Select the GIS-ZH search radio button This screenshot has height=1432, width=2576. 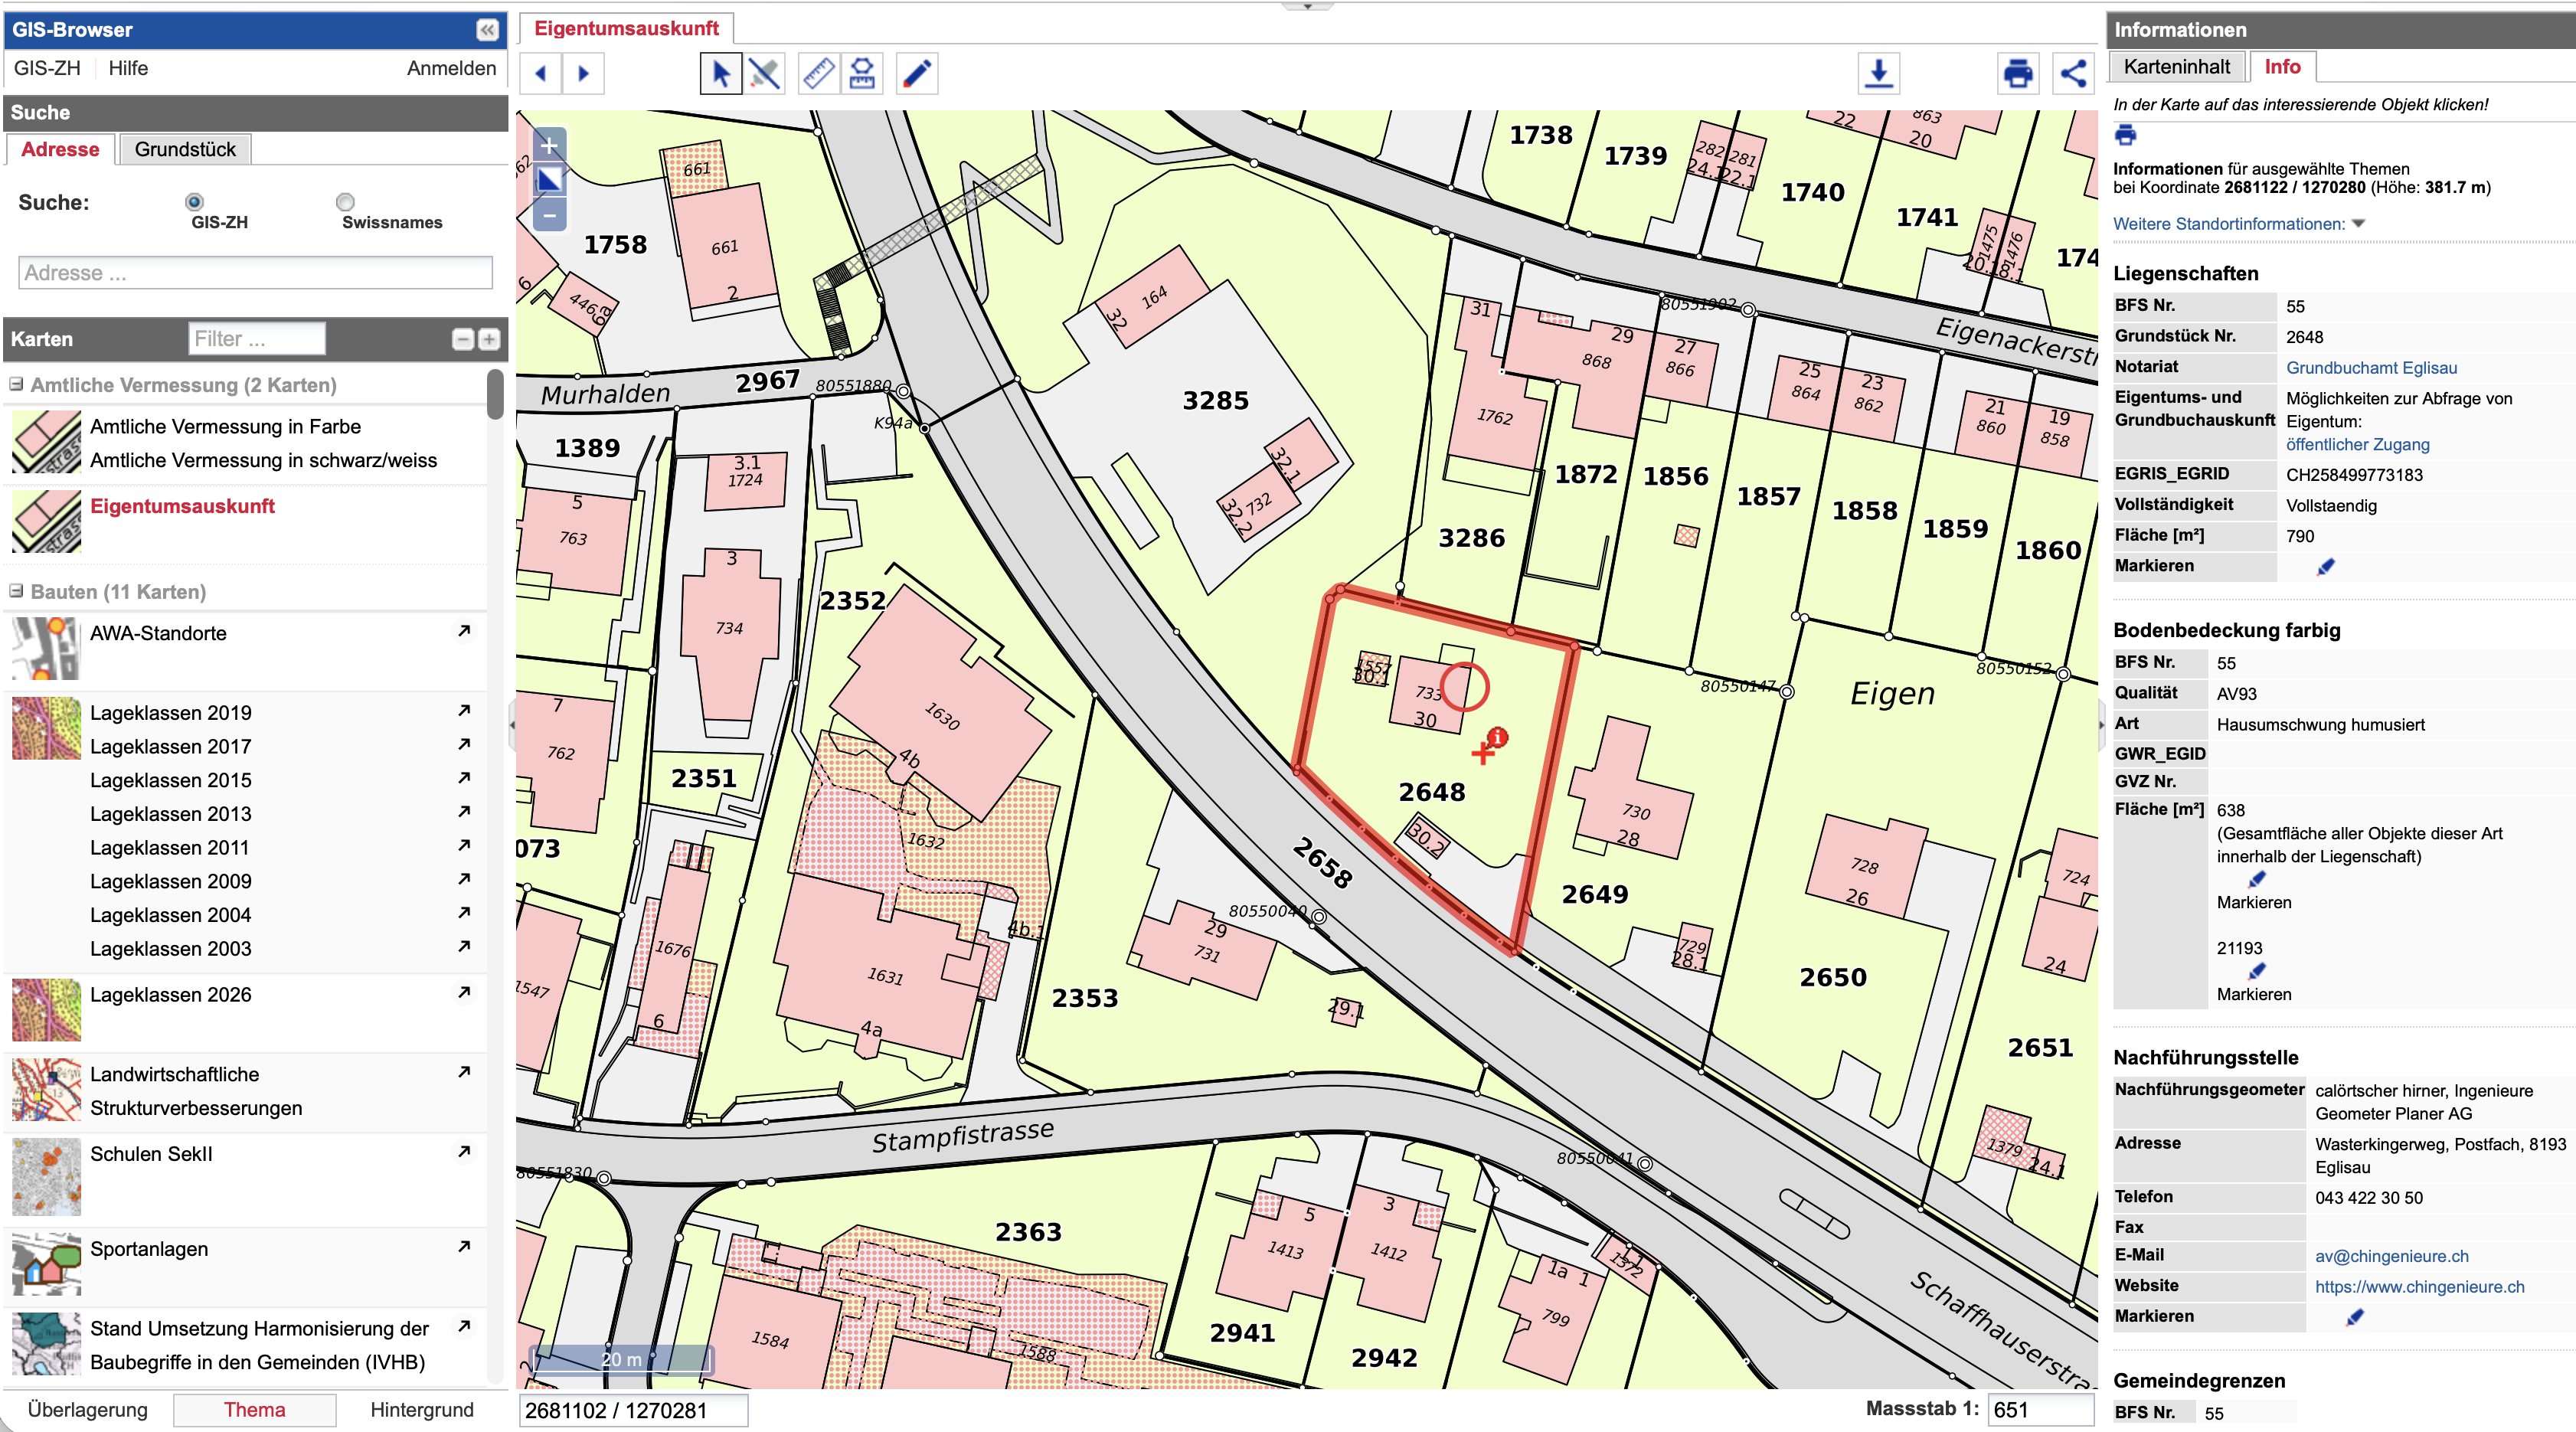coord(194,202)
